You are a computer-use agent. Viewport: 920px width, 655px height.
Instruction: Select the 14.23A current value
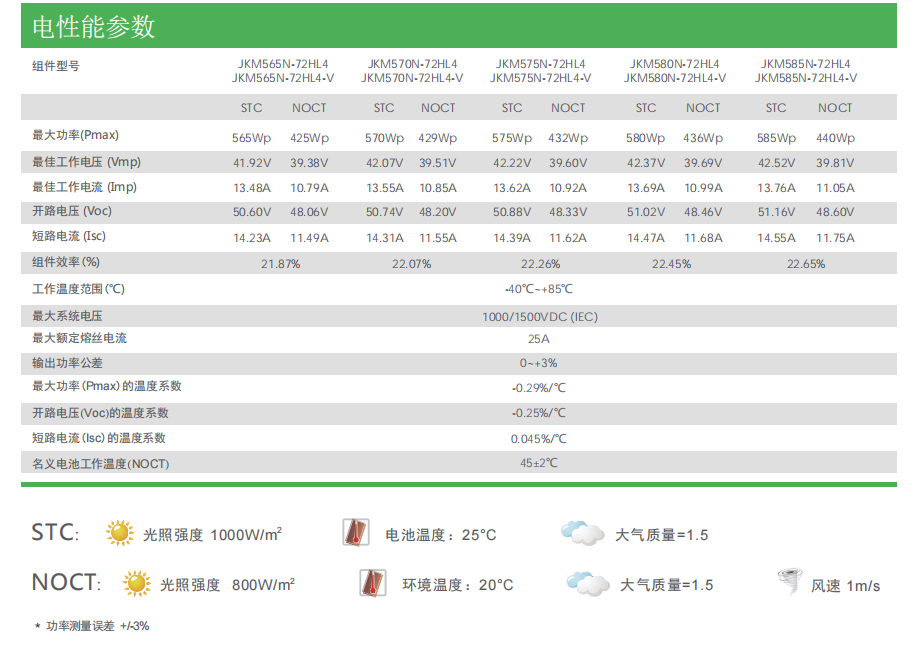tap(252, 238)
